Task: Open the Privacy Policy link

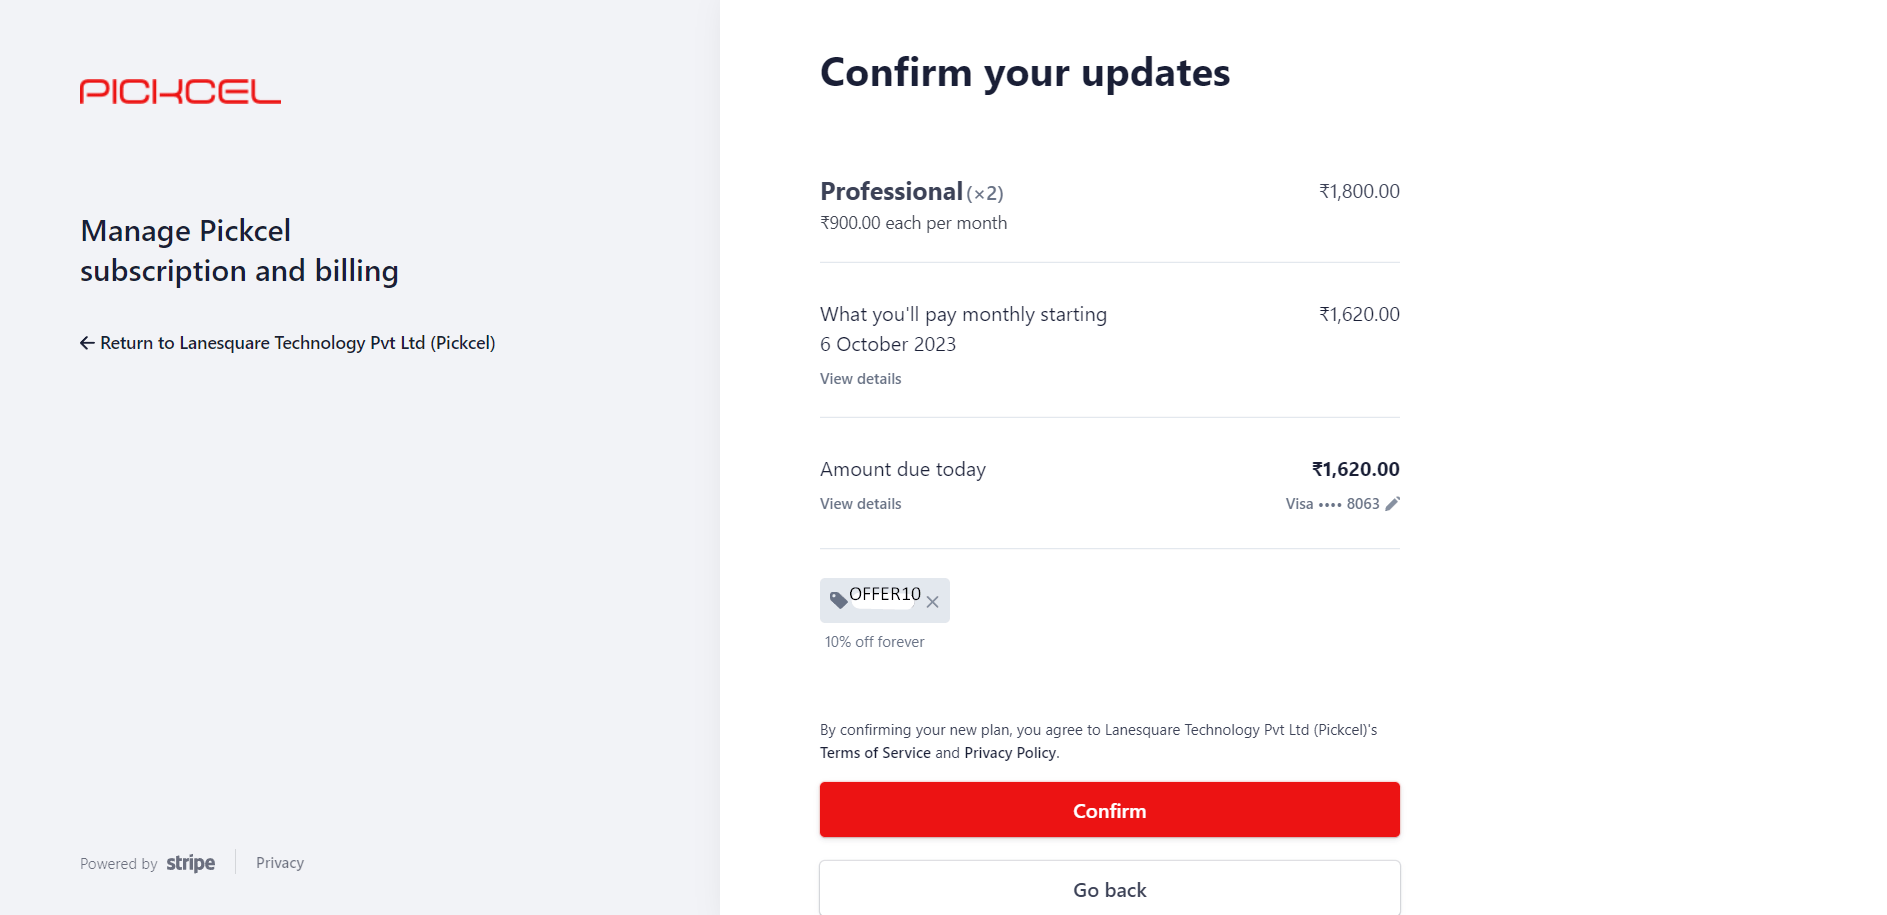Action: point(1010,752)
